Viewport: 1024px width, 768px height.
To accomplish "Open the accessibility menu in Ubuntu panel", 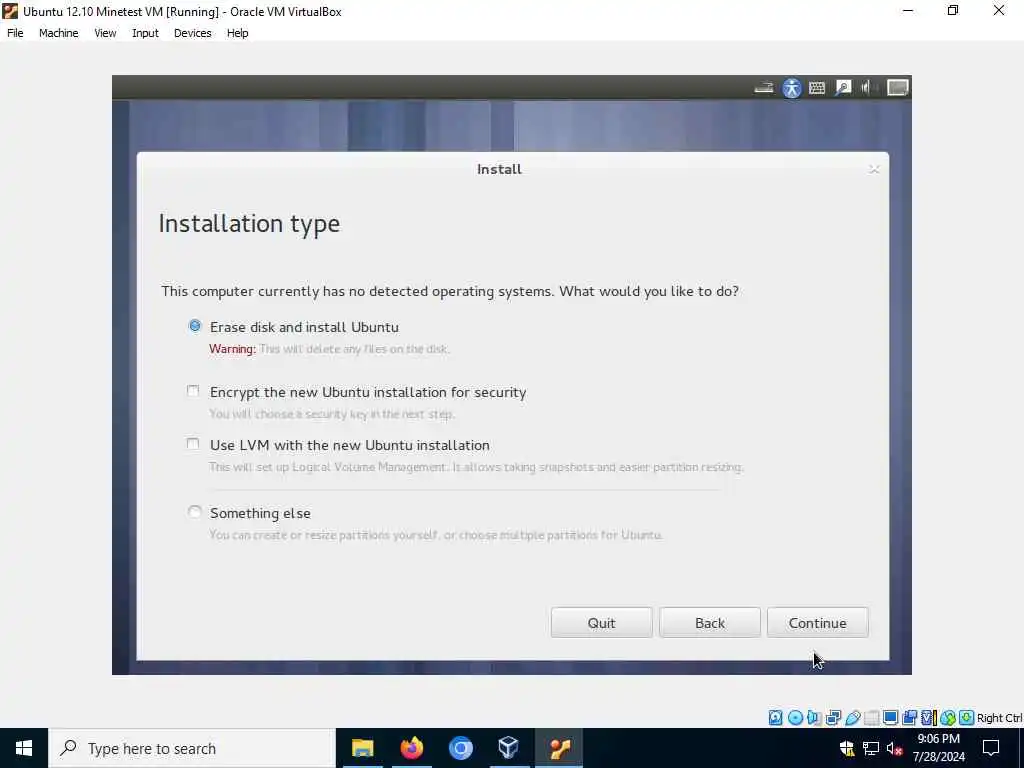I will click(792, 88).
